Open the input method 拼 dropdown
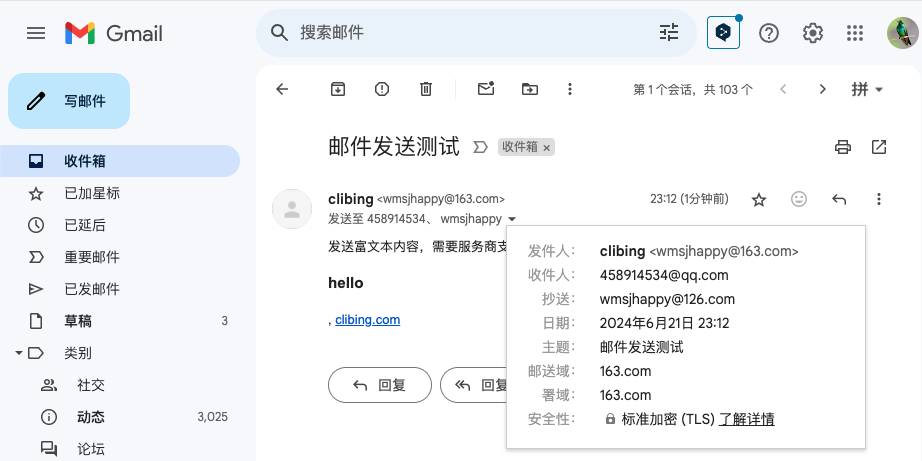Viewport: 922px width, 461px height. (867, 89)
